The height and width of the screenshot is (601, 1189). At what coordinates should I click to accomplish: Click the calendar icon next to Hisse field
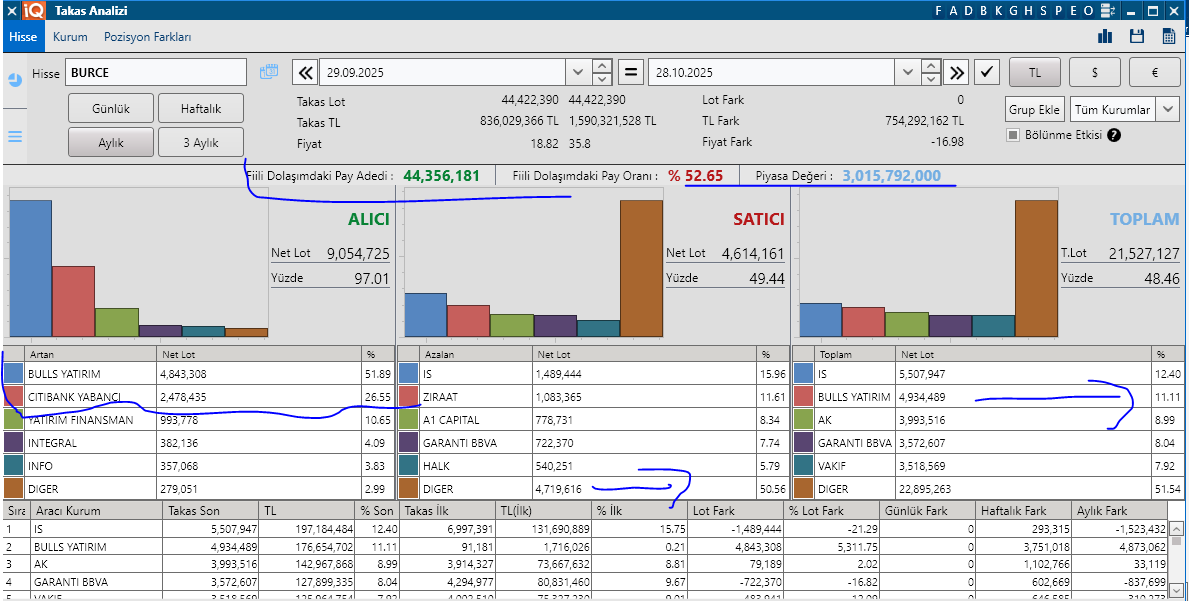[x=269, y=72]
